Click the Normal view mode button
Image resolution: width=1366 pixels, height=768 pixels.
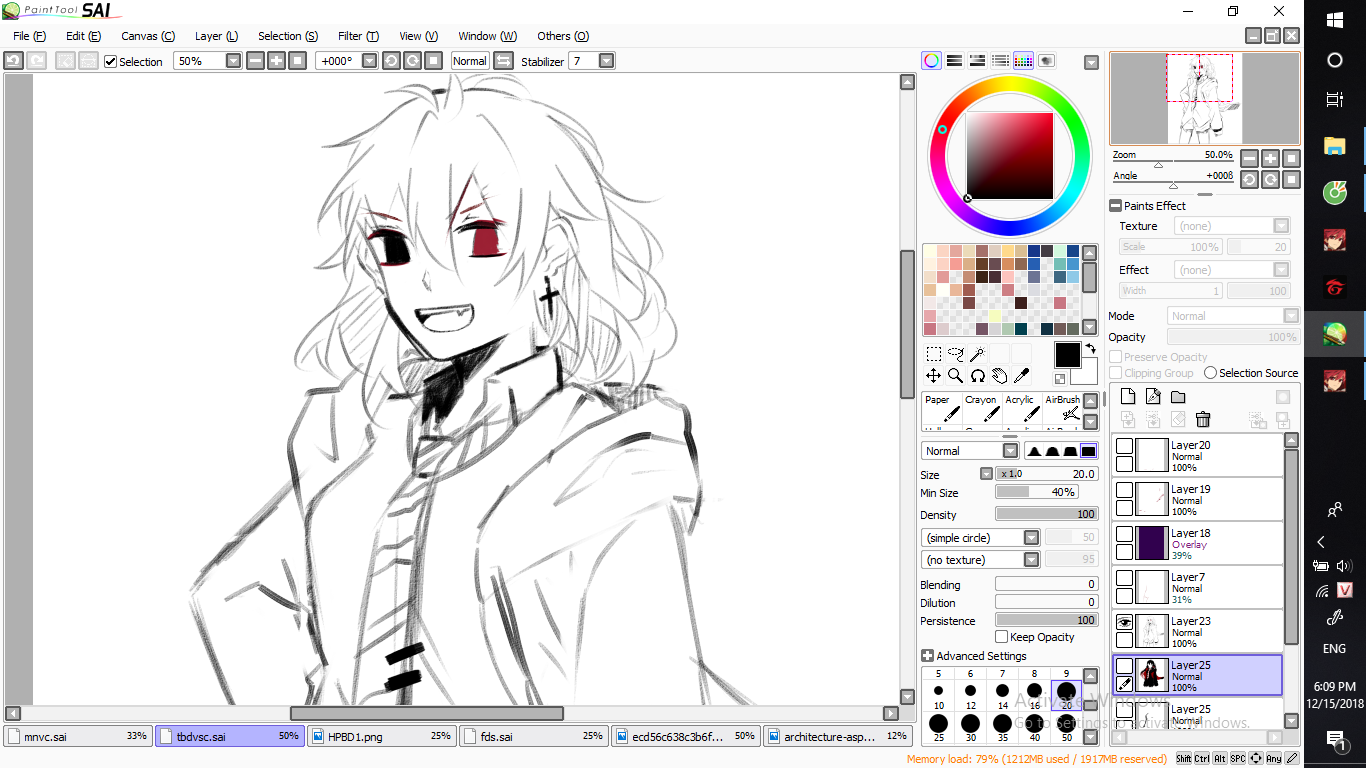click(x=470, y=61)
